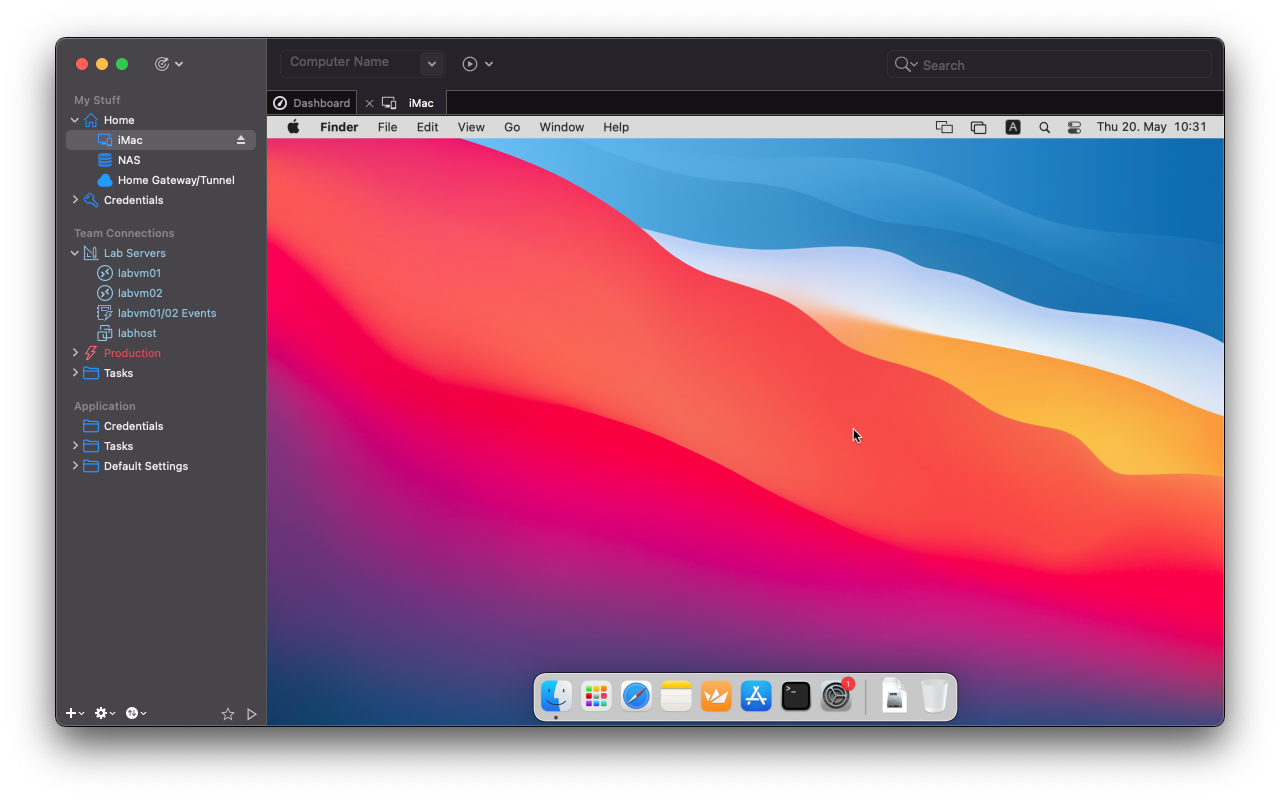Expand the Production connection group
Screen dimensions: 1280x800
coord(74,353)
